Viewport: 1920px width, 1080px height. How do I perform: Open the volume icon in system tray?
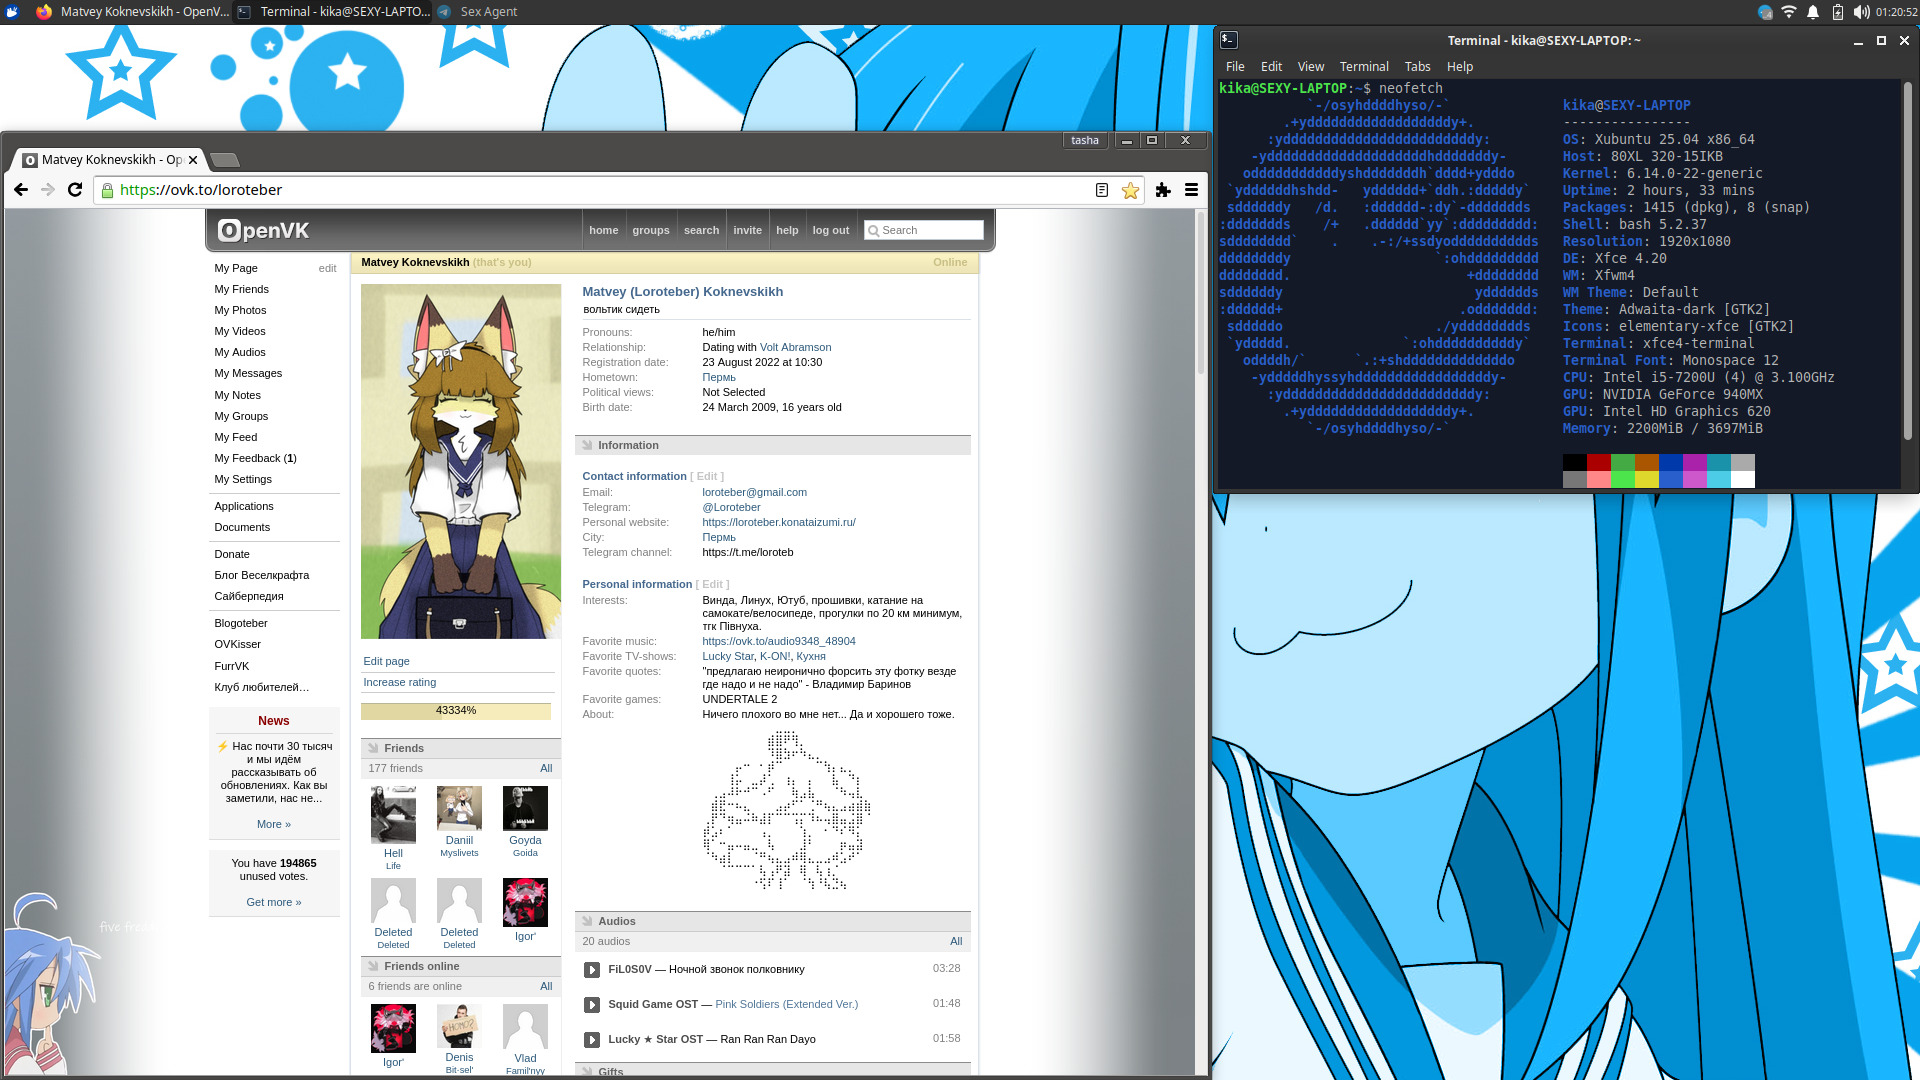1860,12
